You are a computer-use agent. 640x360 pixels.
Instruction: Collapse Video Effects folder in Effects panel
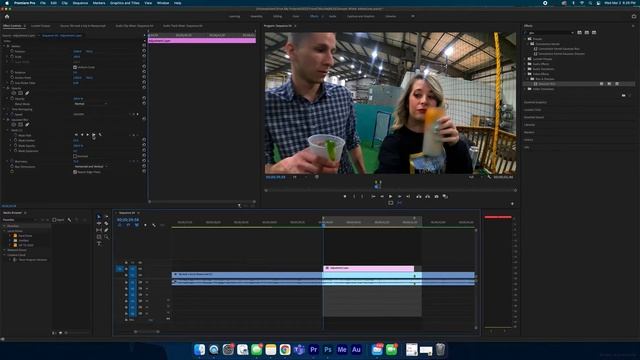pyautogui.click(x=526, y=74)
